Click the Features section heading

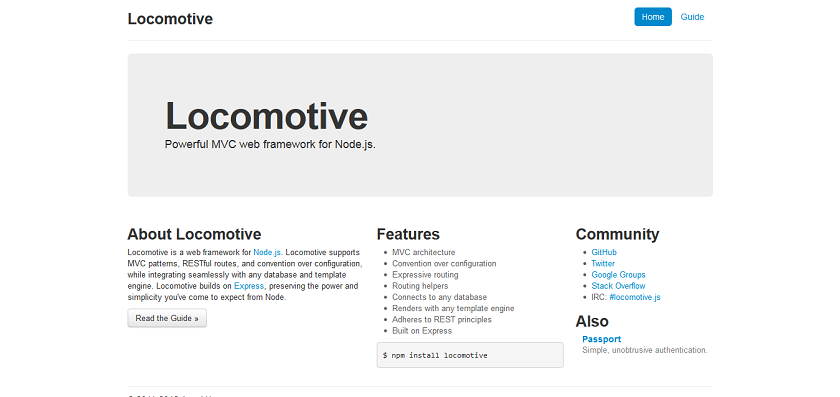(x=408, y=234)
